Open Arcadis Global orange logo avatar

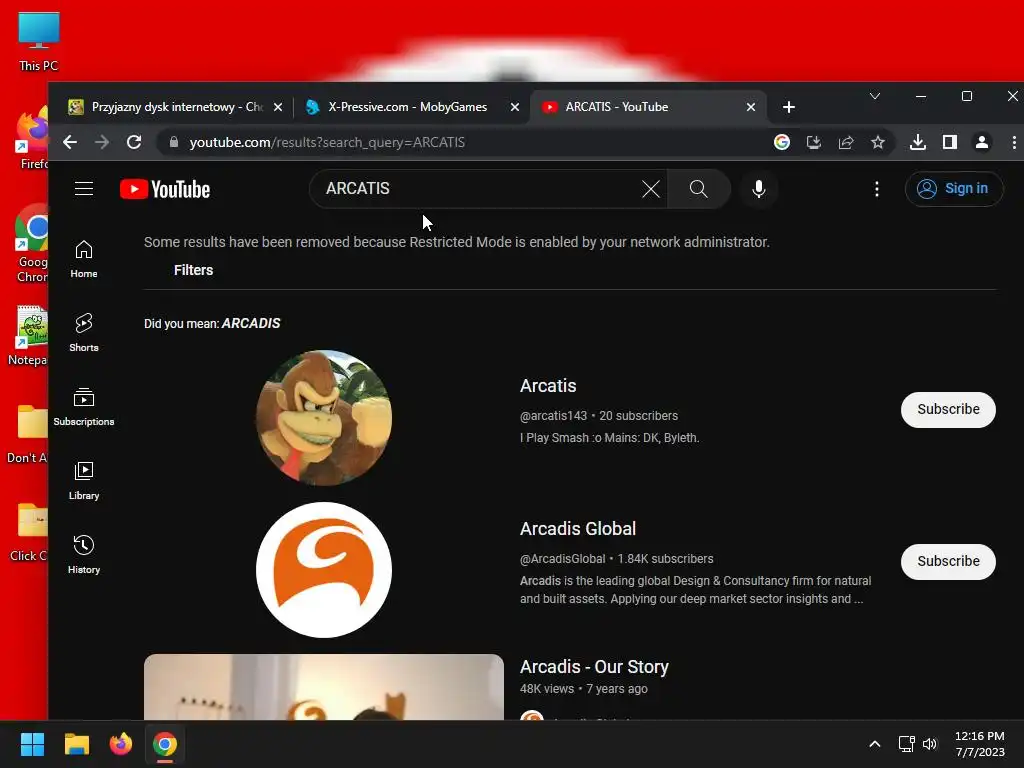click(x=324, y=569)
